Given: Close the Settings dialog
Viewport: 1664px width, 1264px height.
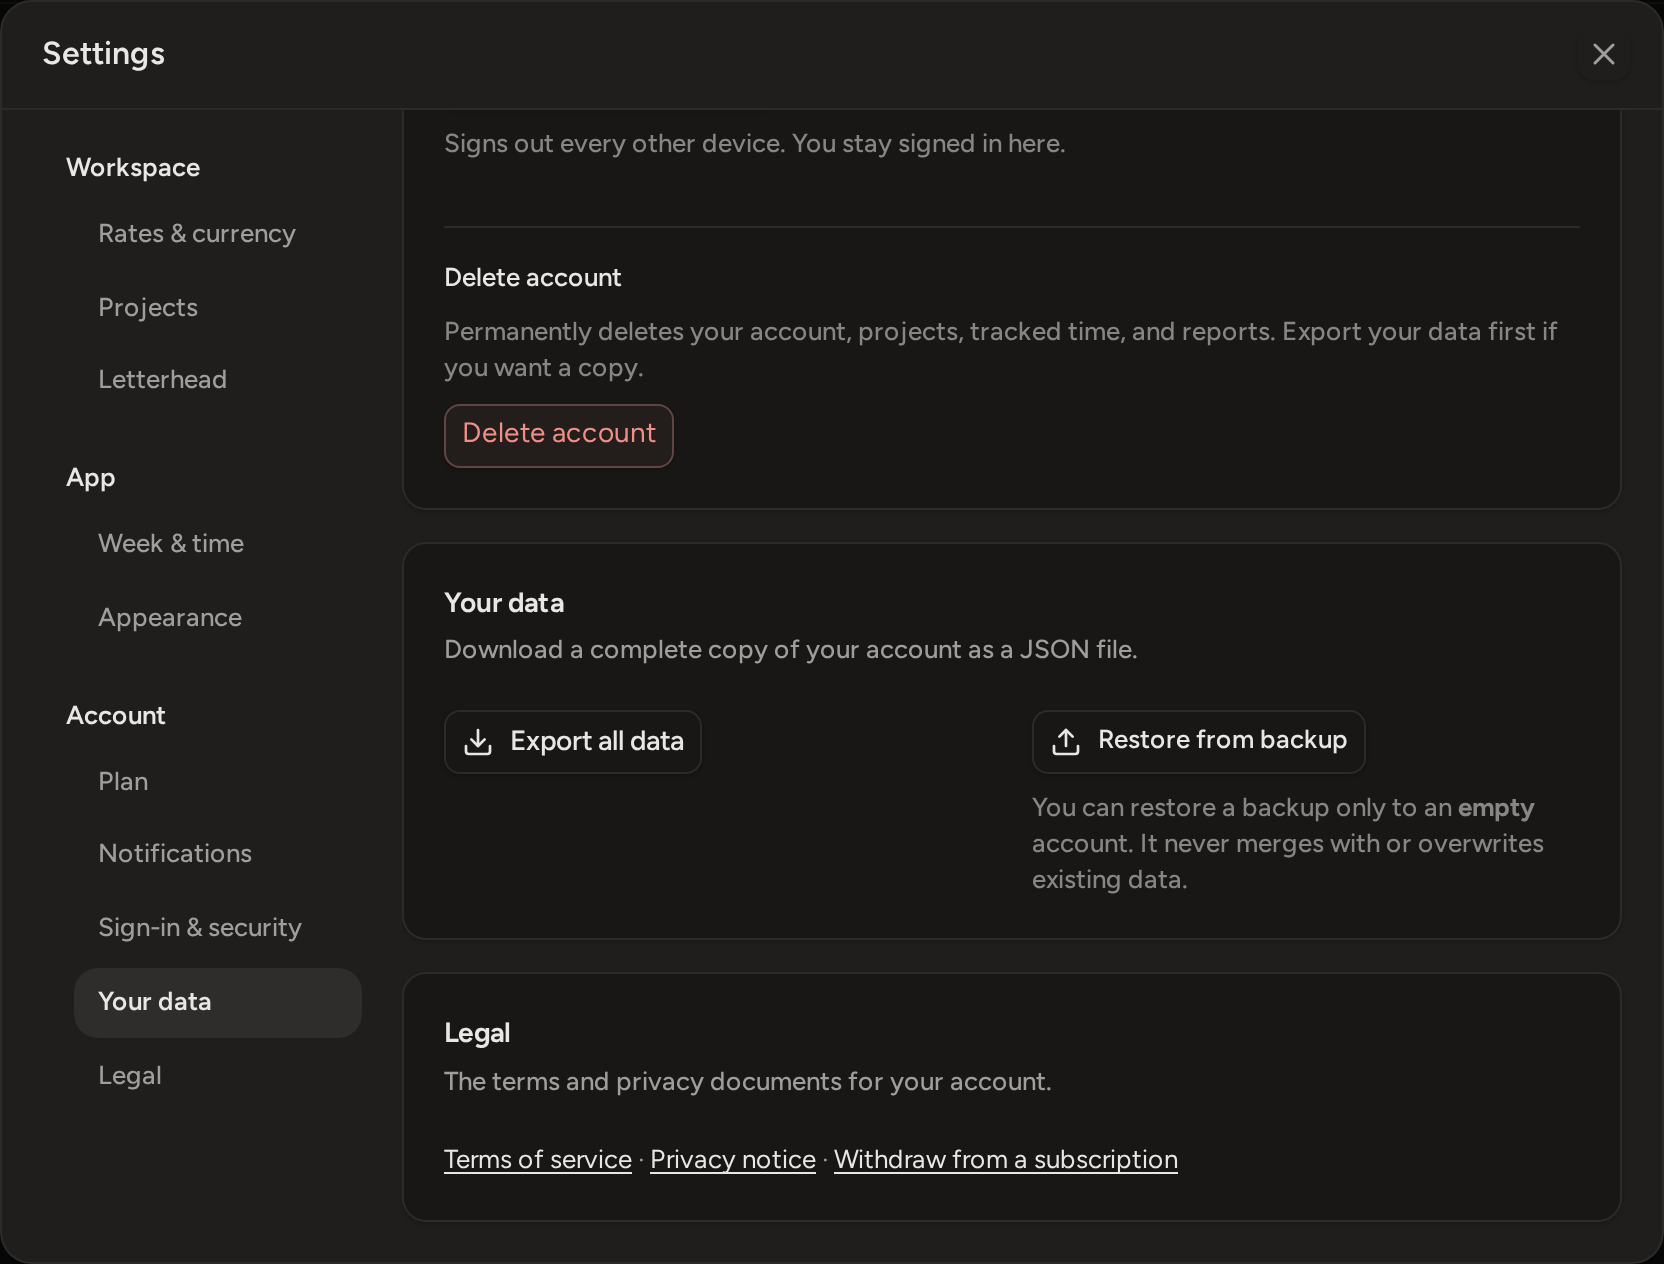Looking at the screenshot, I should coord(1603,54).
